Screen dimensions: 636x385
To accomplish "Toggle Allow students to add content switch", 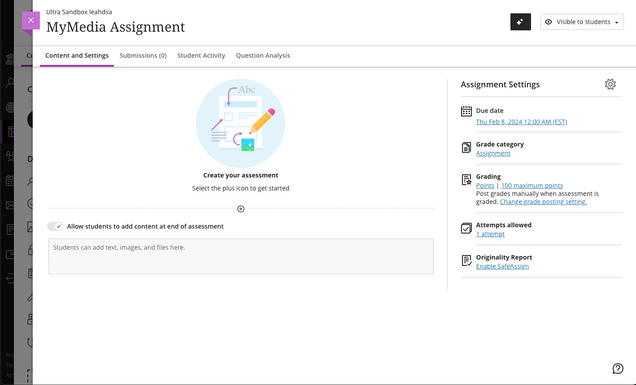I will click(x=55, y=226).
